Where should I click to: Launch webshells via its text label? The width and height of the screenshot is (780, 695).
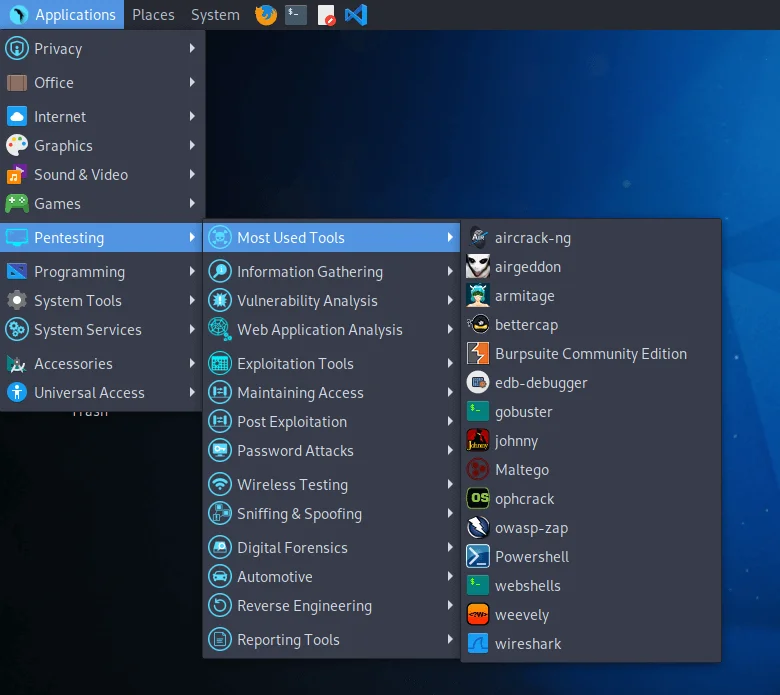[x=527, y=586]
